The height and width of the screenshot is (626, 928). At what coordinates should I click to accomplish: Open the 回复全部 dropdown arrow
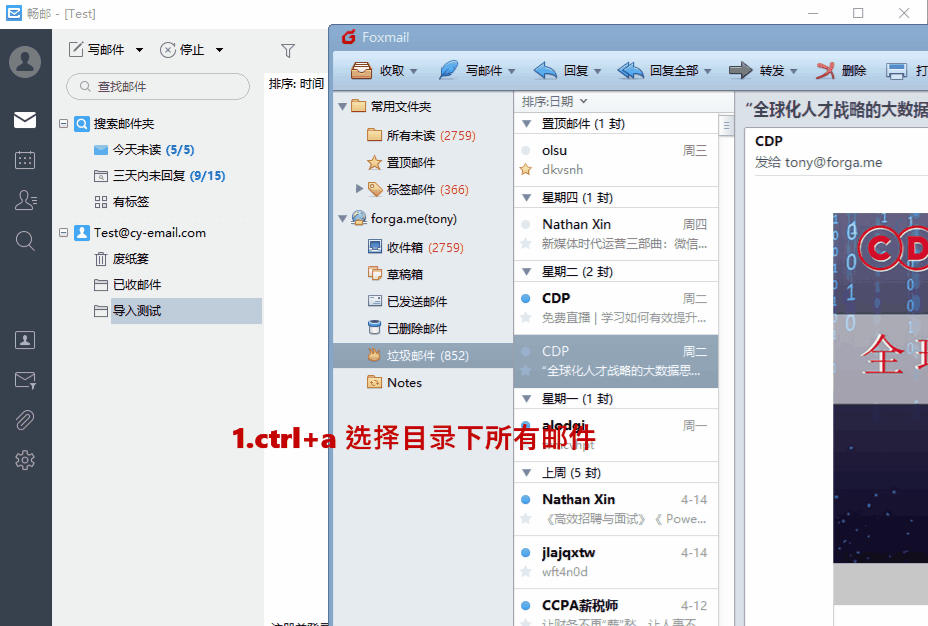point(708,72)
